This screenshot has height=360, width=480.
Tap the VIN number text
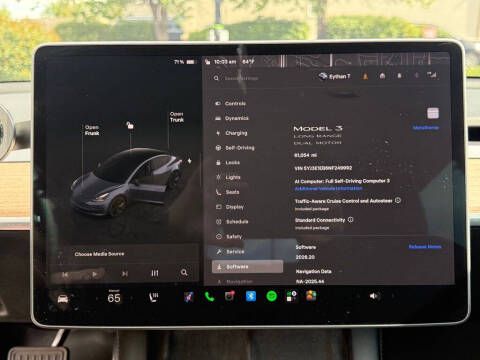323,168
